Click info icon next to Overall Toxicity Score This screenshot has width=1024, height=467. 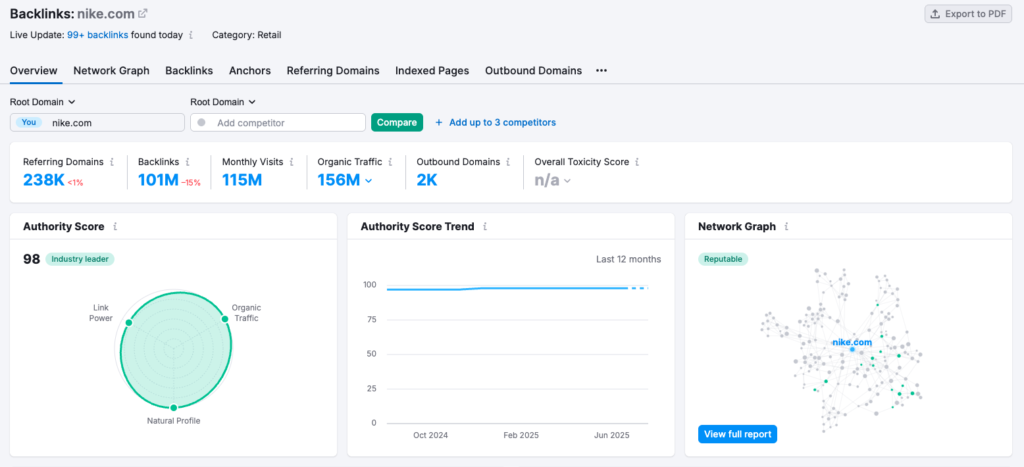pyautogui.click(x=637, y=161)
